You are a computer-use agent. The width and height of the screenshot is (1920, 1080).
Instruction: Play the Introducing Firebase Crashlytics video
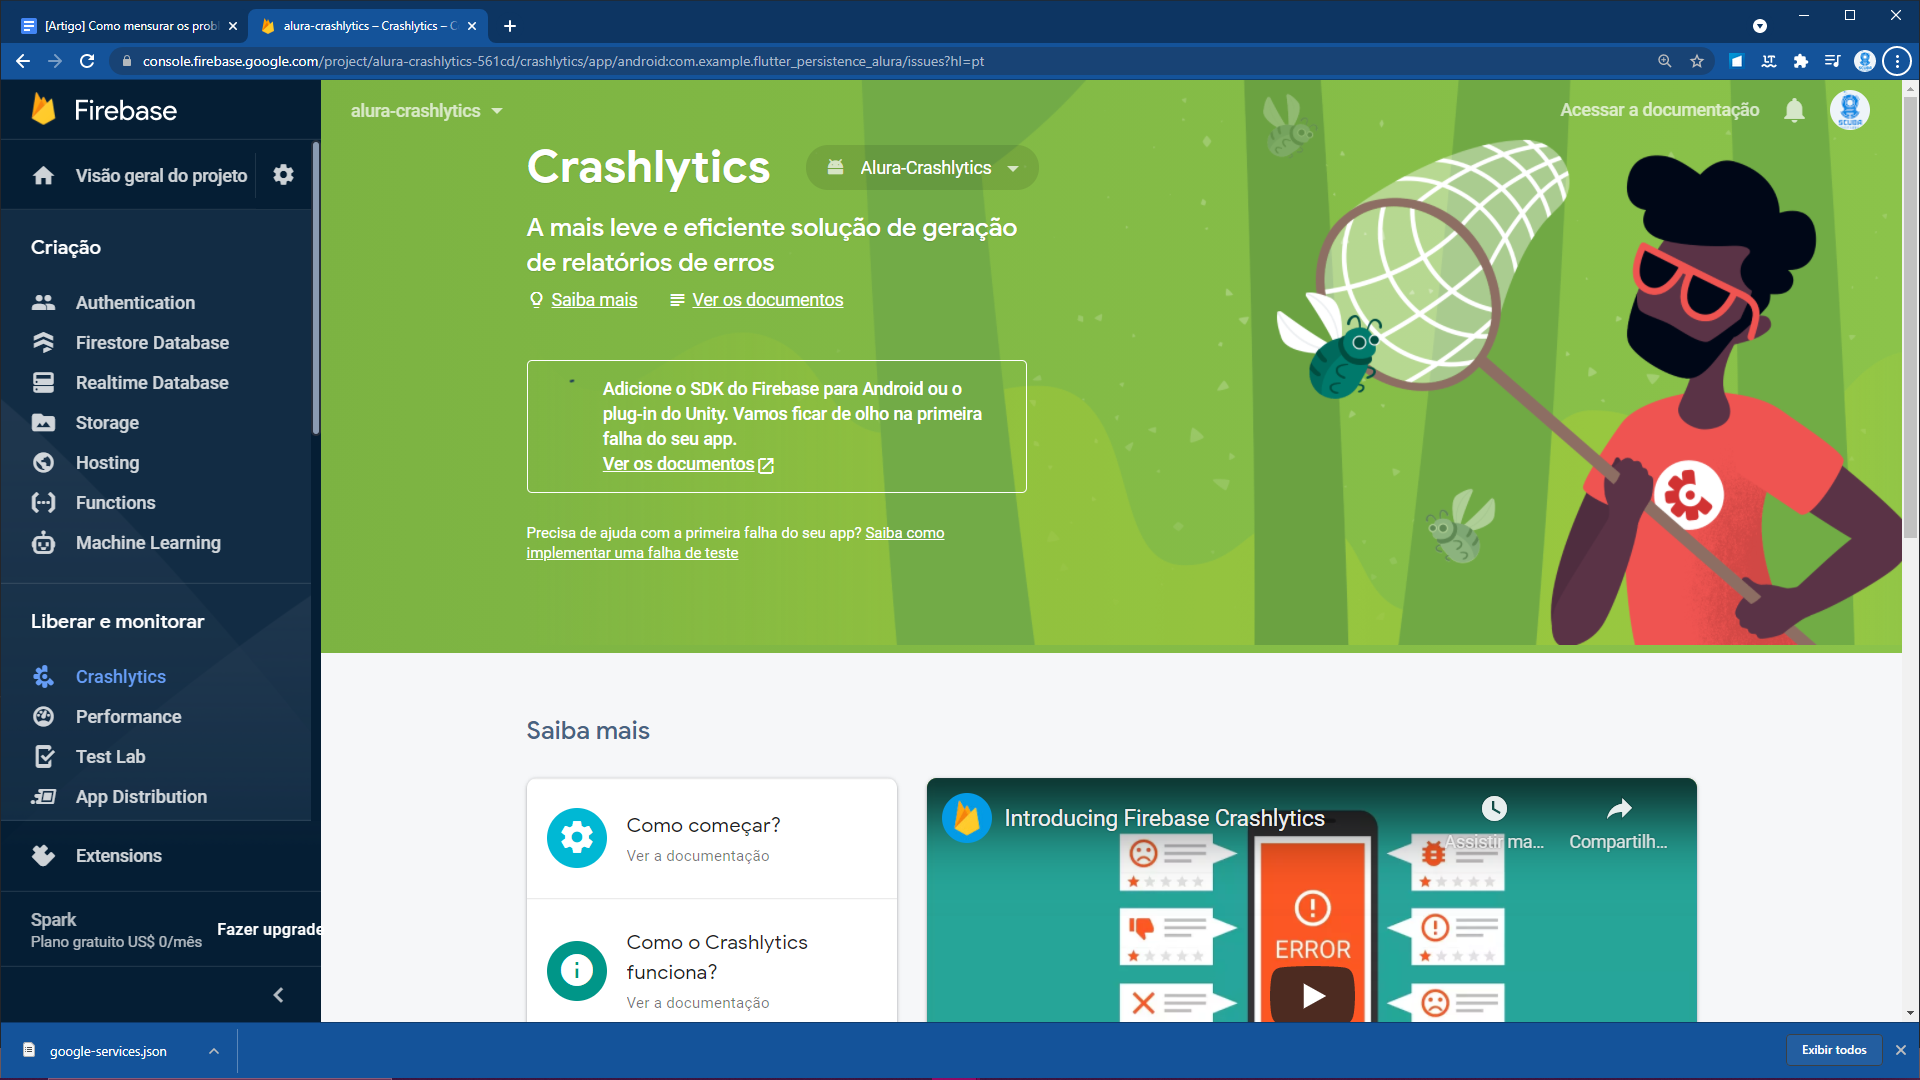click(x=1313, y=995)
